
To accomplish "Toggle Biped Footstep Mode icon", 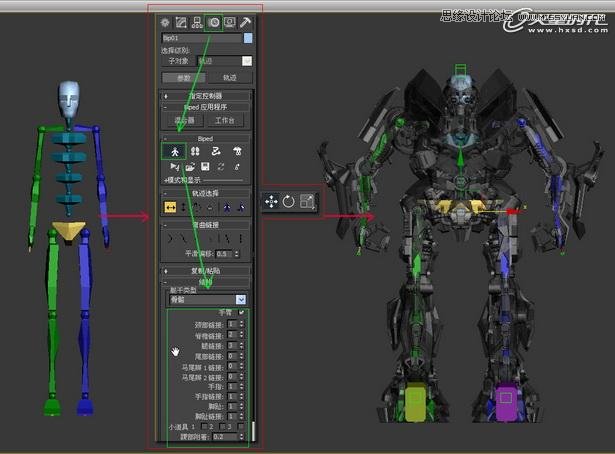I will pyautogui.click(x=195, y=151).
